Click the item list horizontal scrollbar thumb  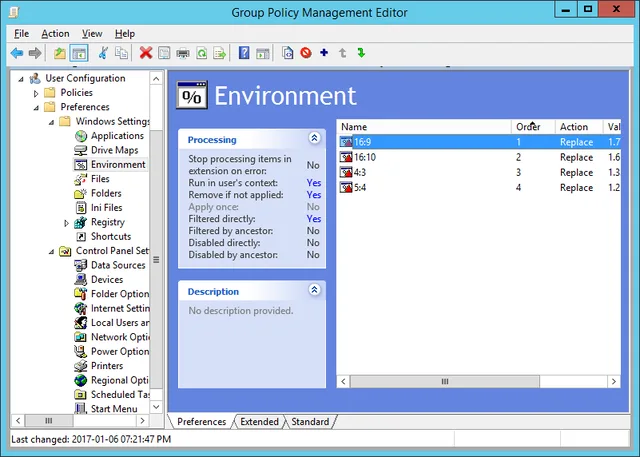click(x=444, y=382)
